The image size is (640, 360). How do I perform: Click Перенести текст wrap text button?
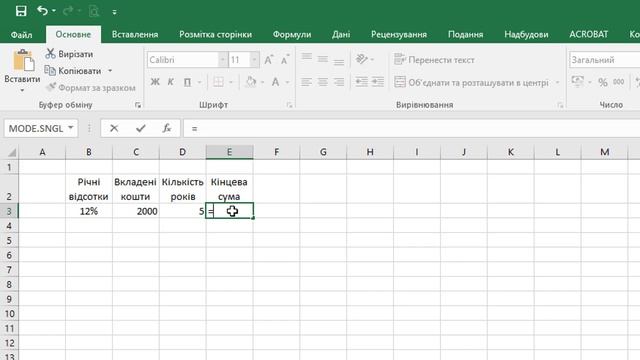434,60
